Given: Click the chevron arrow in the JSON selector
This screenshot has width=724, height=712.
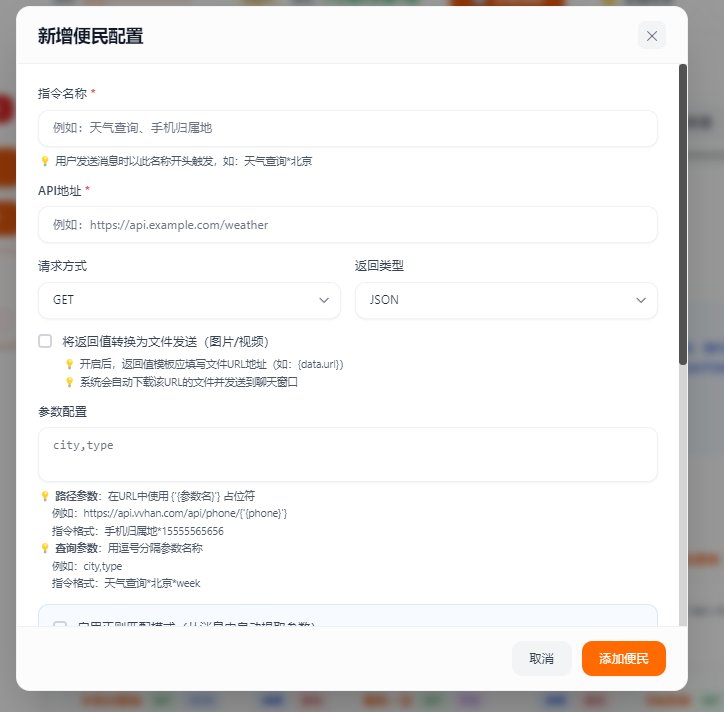Looking at the screenshot, I should tap(640, 300).
